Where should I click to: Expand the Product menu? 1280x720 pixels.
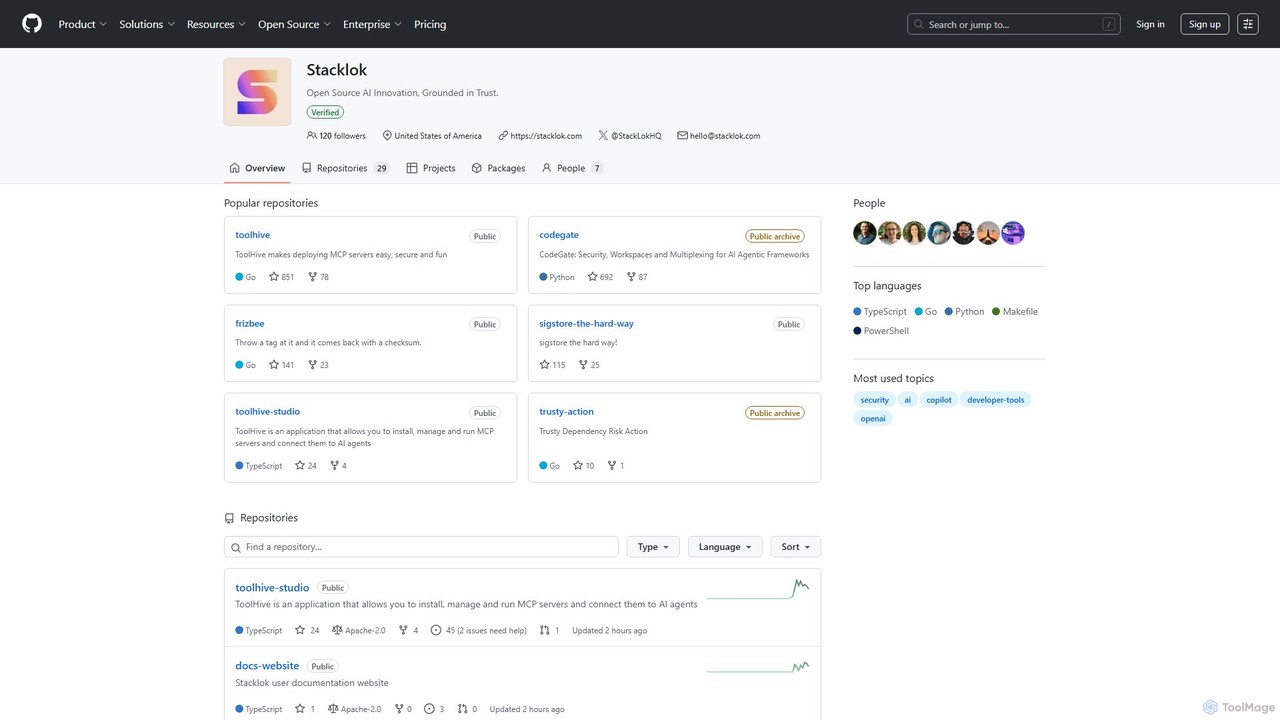tap(82, 24)
